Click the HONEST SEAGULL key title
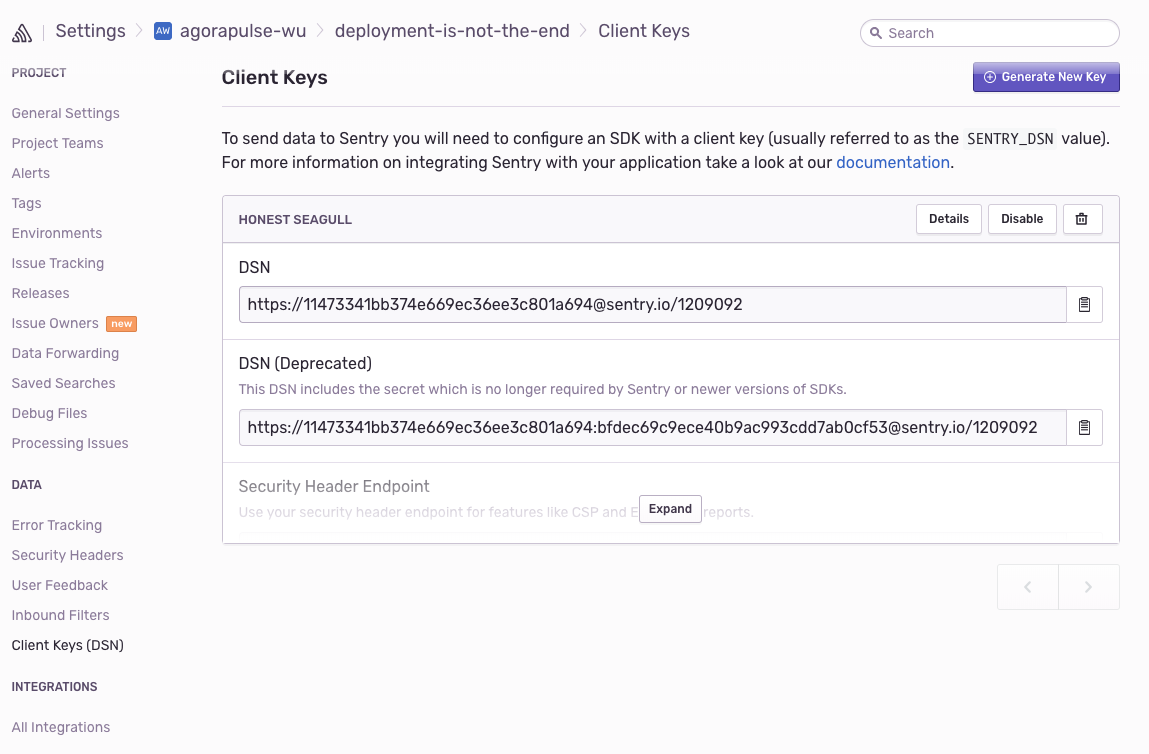This screenshot has height=754, width=1149. [x=295, y=220]
